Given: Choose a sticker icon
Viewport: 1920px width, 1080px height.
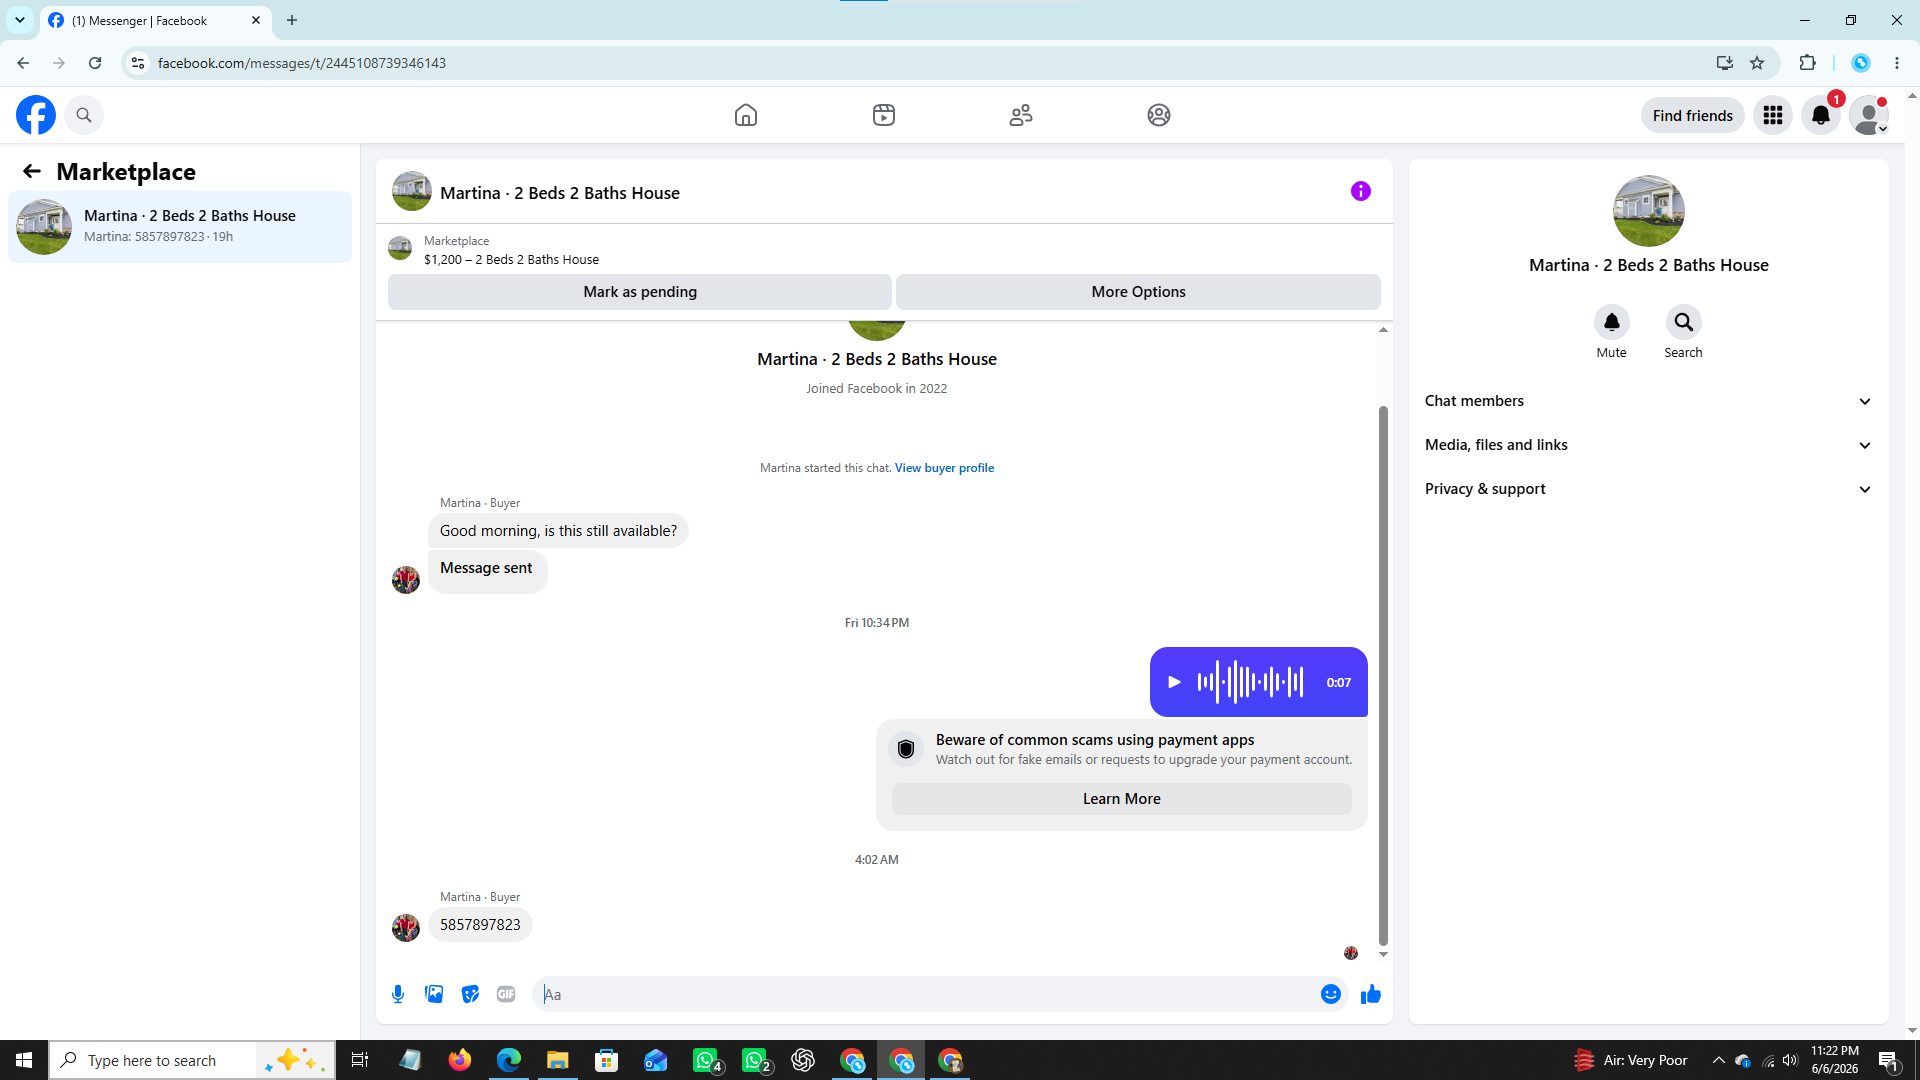Looking at the screenshot, I should [x=470, y=994].
